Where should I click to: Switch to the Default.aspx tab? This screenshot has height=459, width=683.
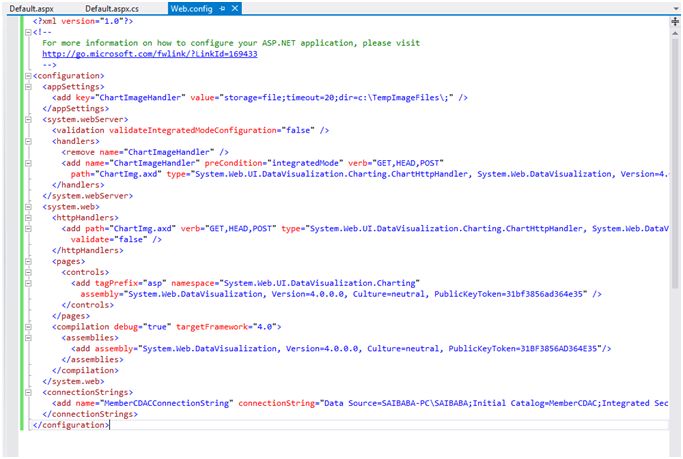[x=31, y=9]
